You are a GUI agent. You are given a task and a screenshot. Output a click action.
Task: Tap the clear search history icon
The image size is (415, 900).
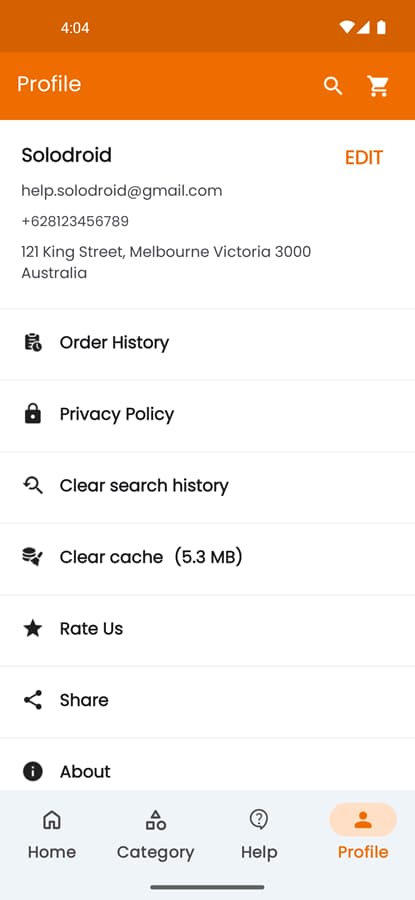(x=33, y=486)
